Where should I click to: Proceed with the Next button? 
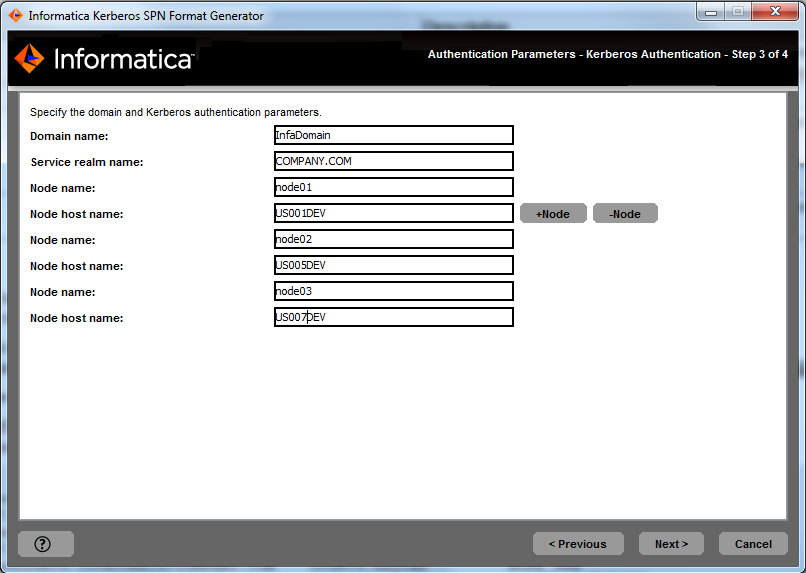(671, 544)
